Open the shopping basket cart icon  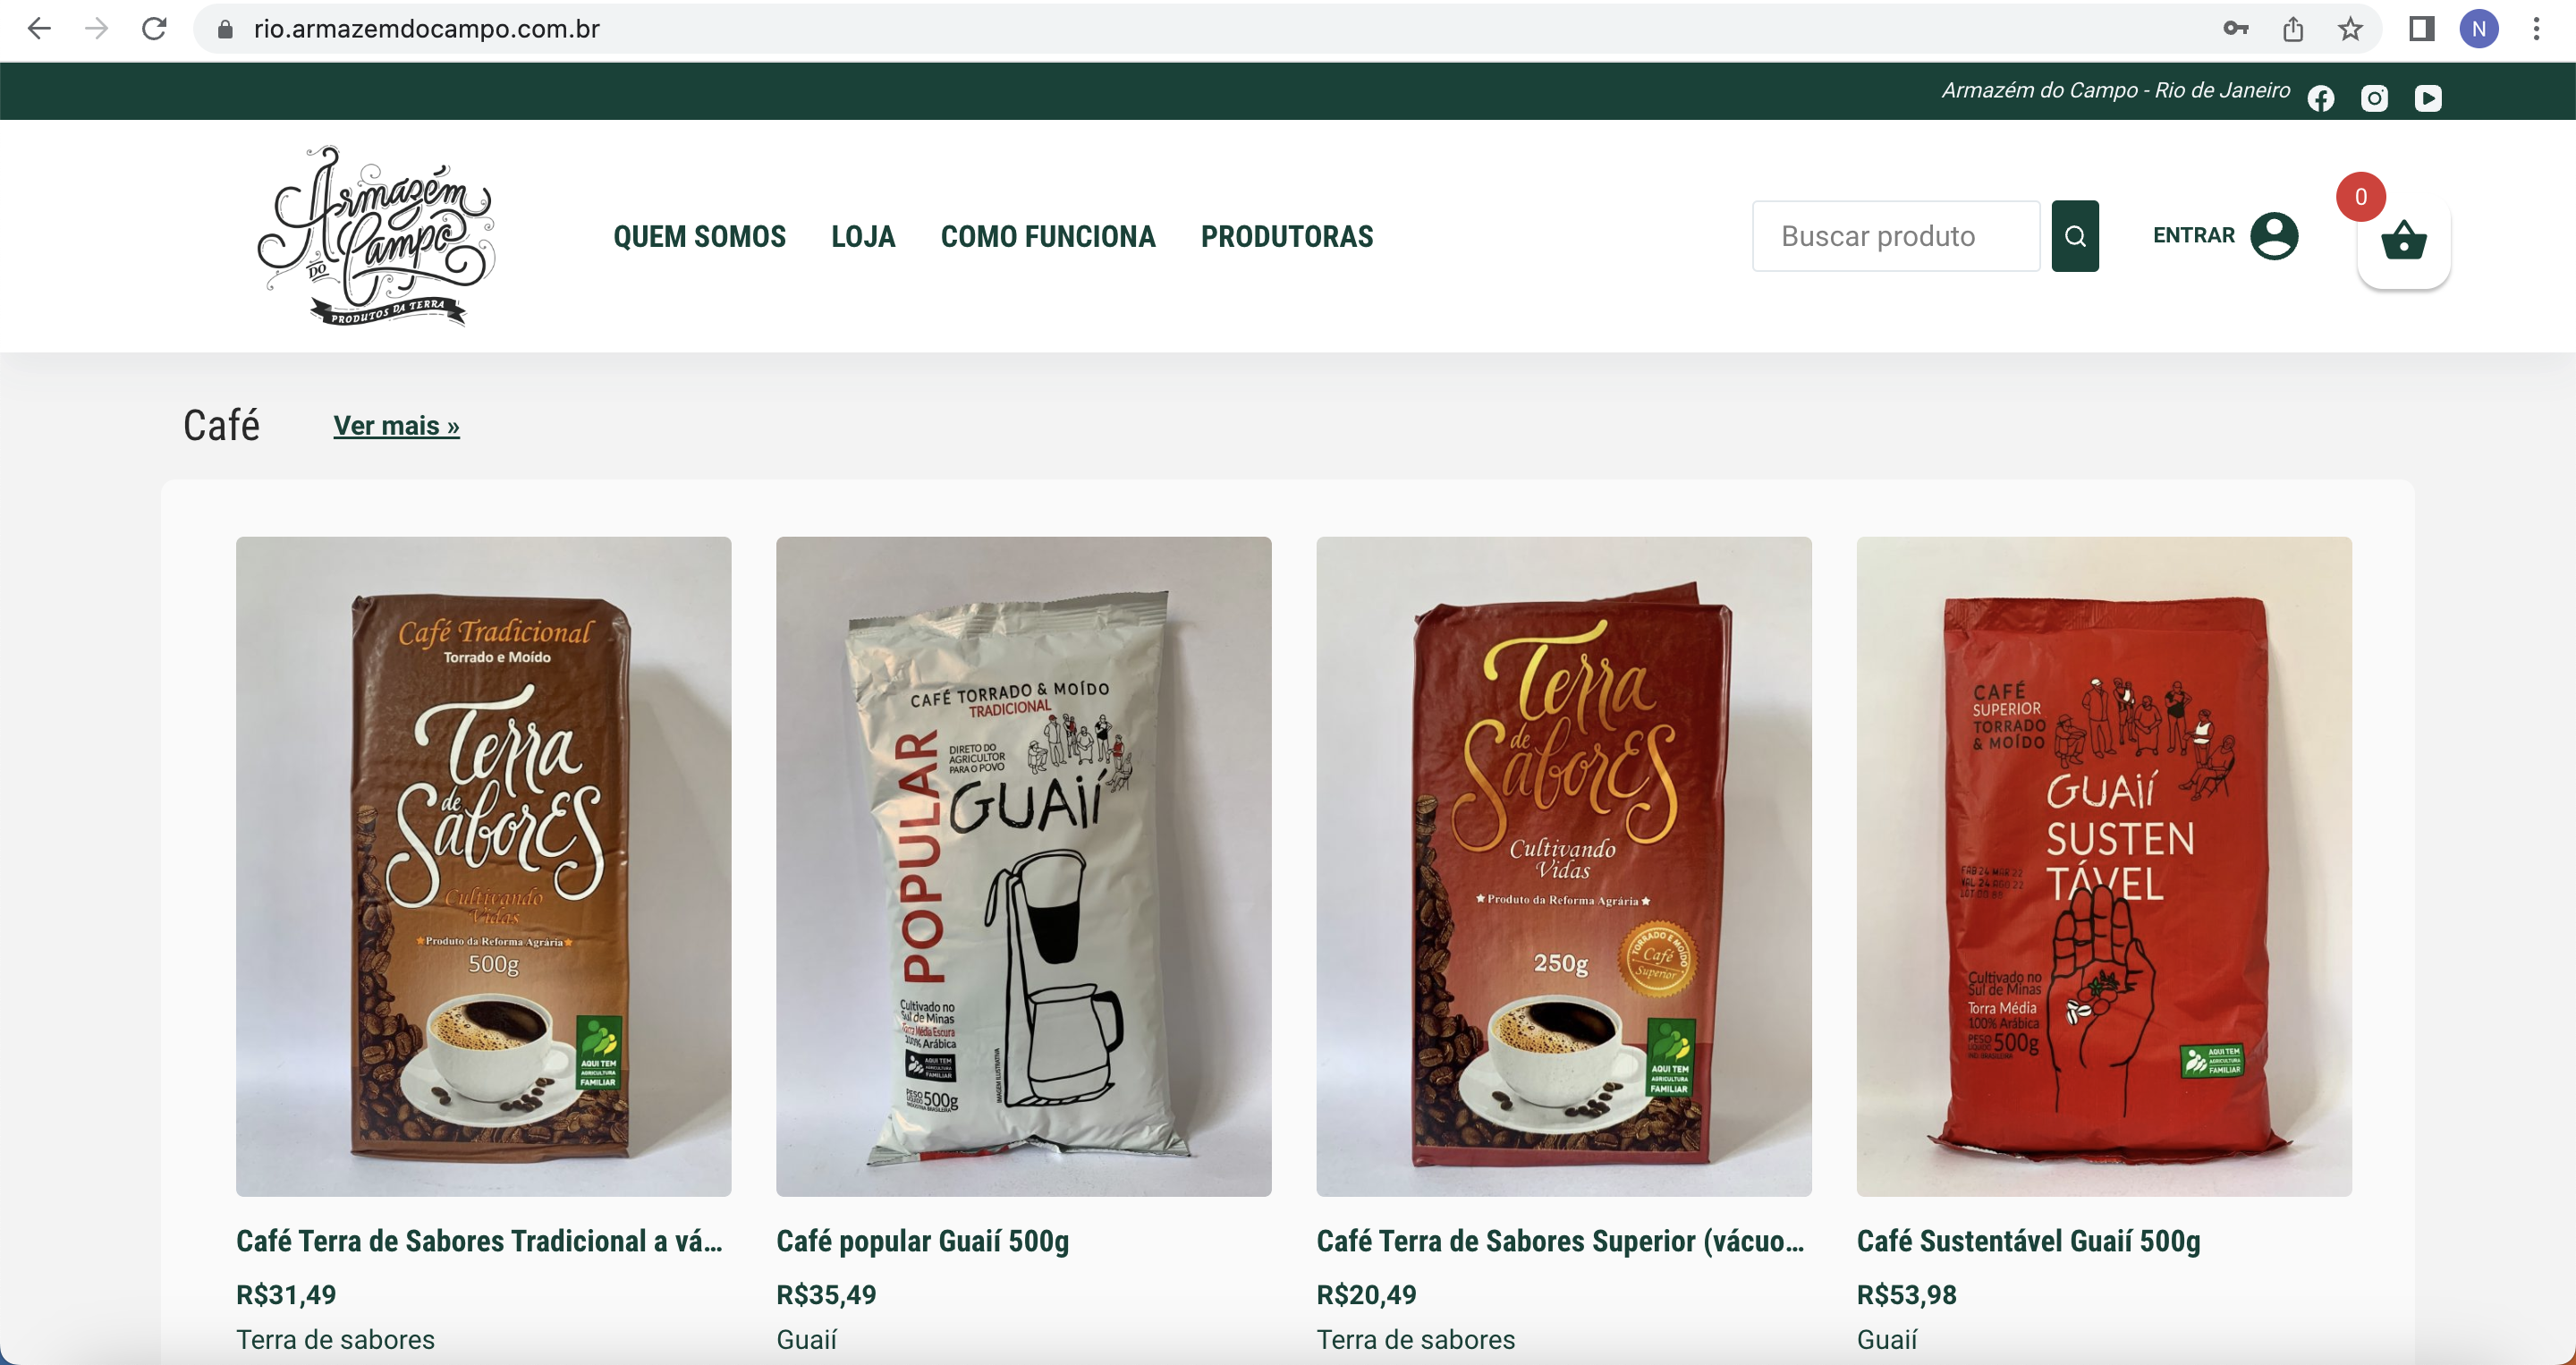pyautogui.click(x=2403, y=241)
